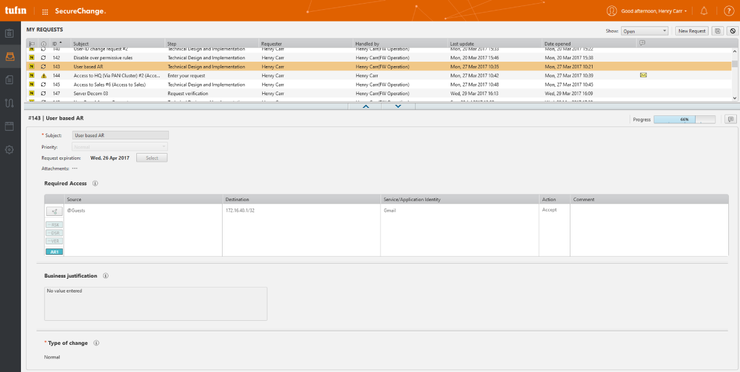The height and width of the screenshot is (372, 740).
Task: Click the warning icon in row 144
Action: (x=43, y=76)
